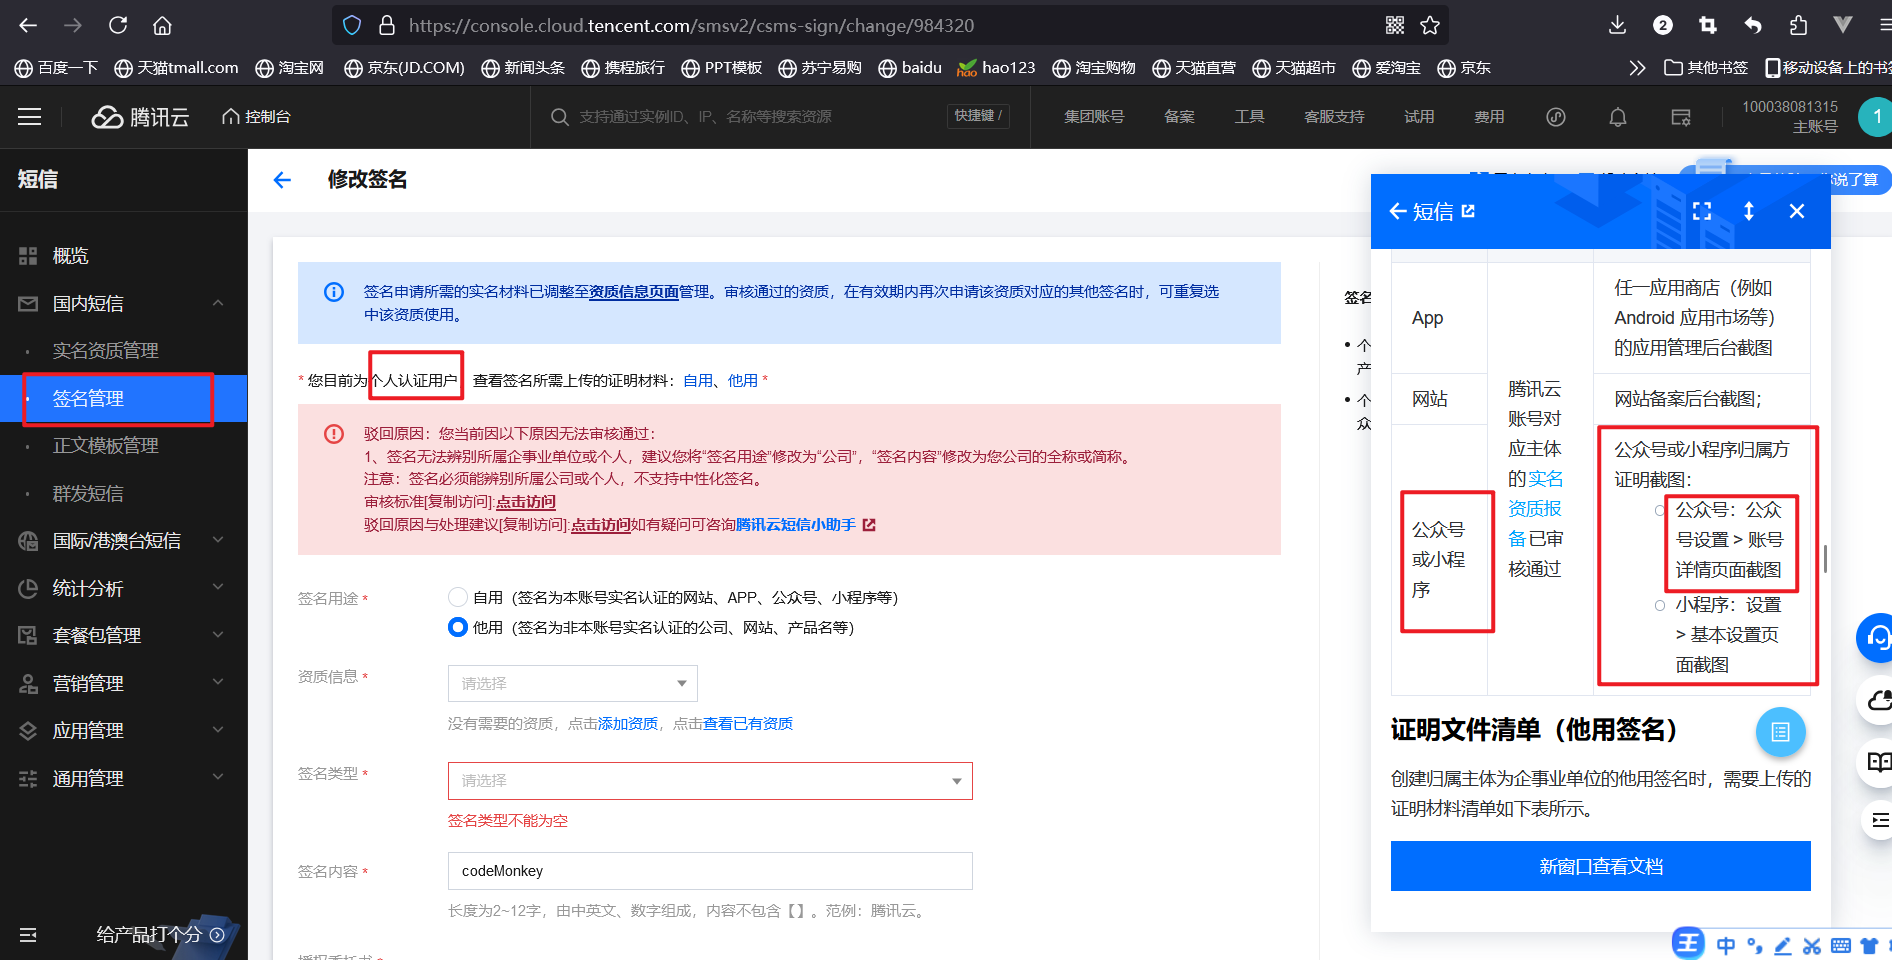Toggle the Tencent Cloud hamburger menu
Viewport: 1892px width, 960px height.
[x=30, y=117]
